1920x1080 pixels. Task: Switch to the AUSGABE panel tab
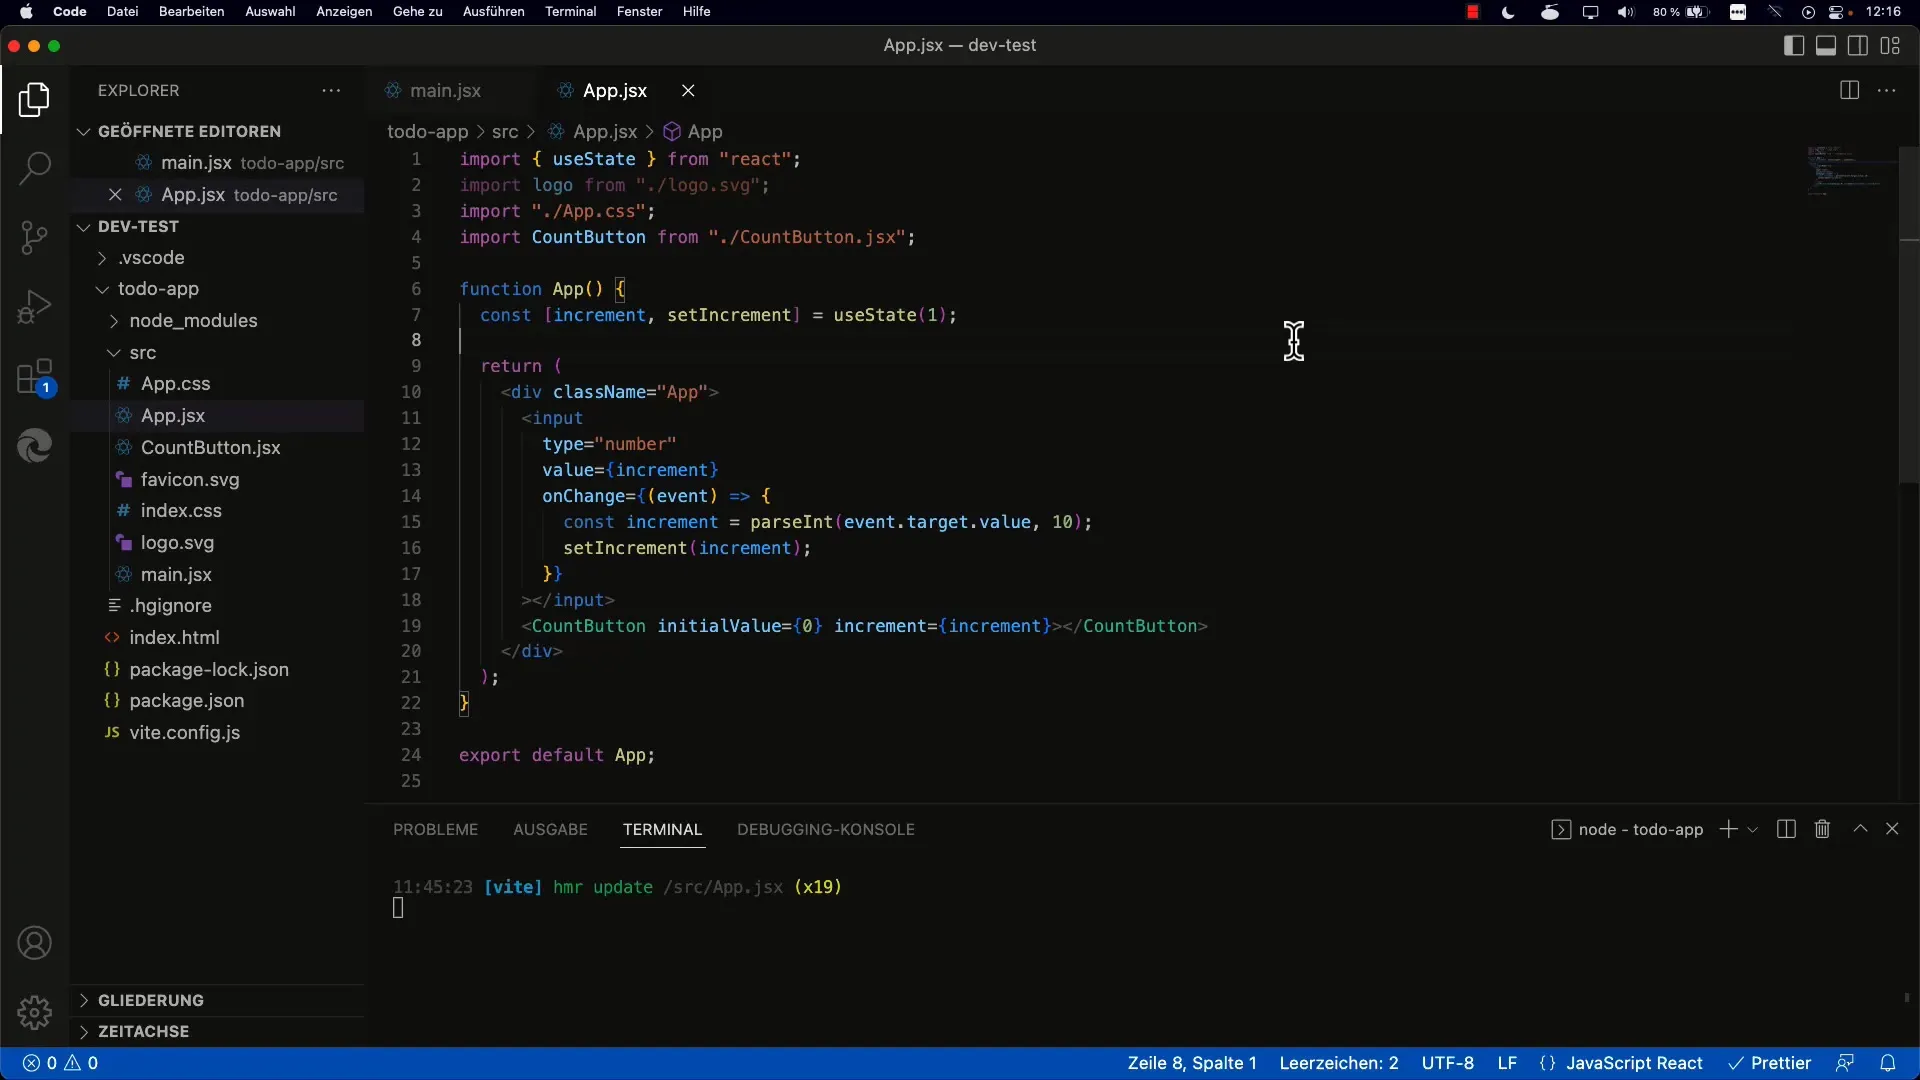click(x=550, y=829)
